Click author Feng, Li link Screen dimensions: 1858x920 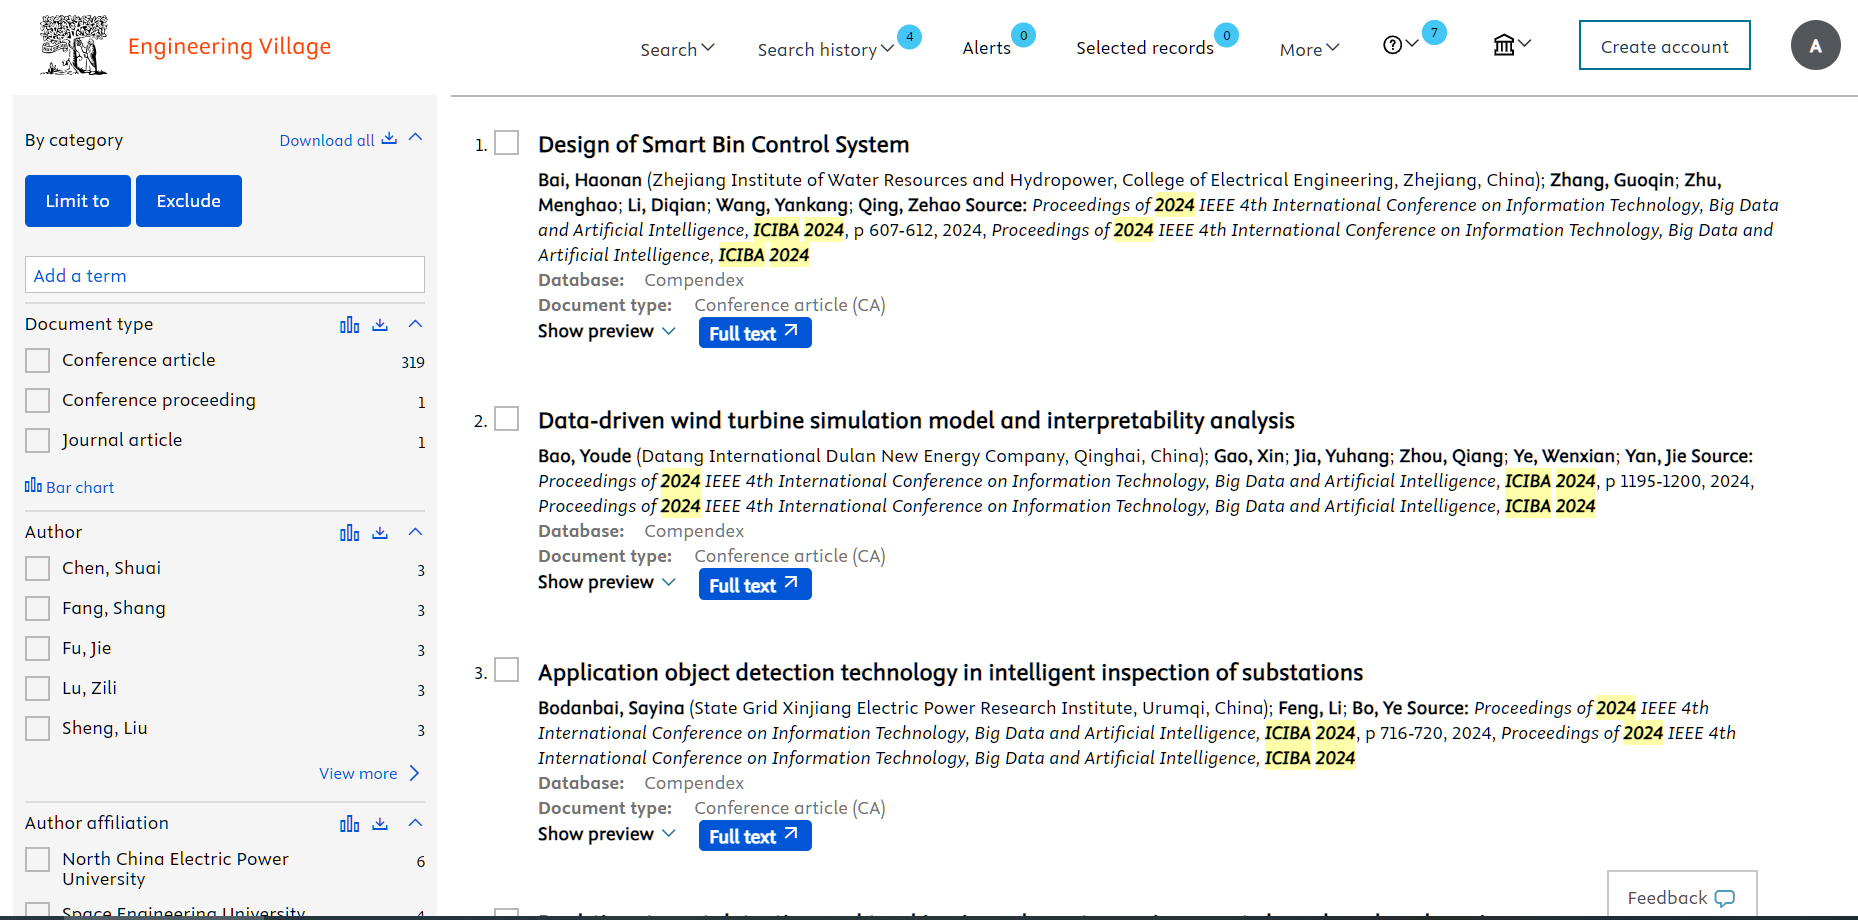click(1310, 708)
